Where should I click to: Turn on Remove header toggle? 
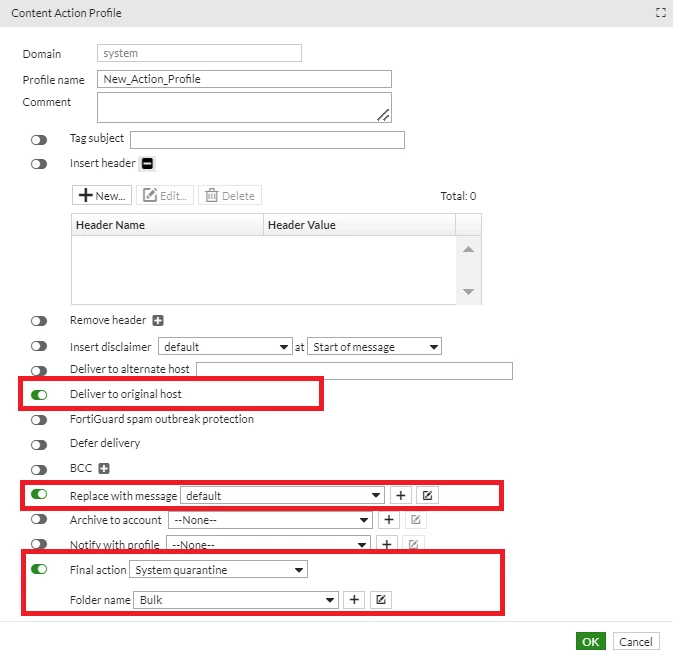(x=39, y=321)
